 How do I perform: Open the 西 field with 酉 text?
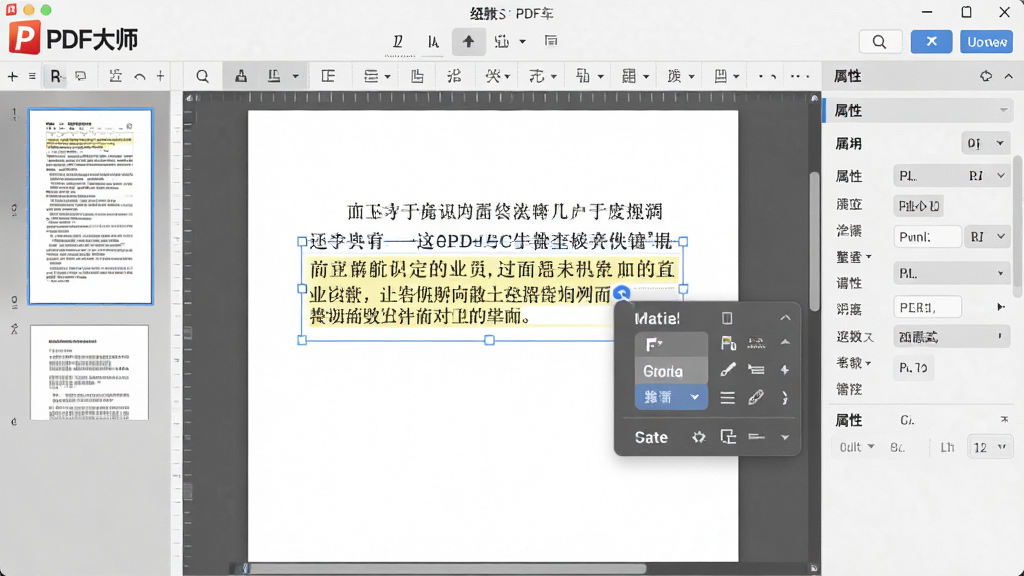click(x=951, y=337)
